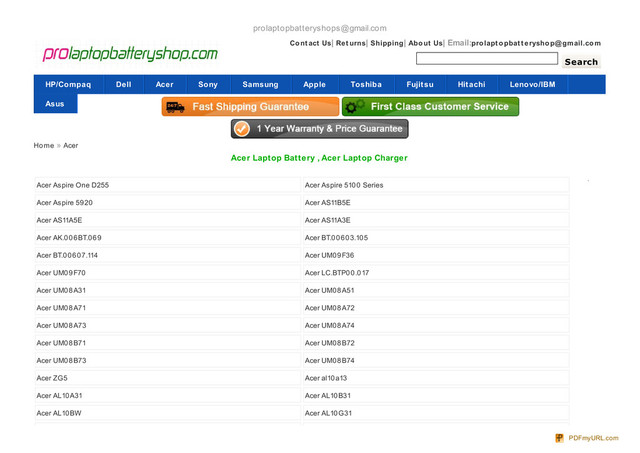Open Acer Aspire 5920 link

[x=64, y=203]
